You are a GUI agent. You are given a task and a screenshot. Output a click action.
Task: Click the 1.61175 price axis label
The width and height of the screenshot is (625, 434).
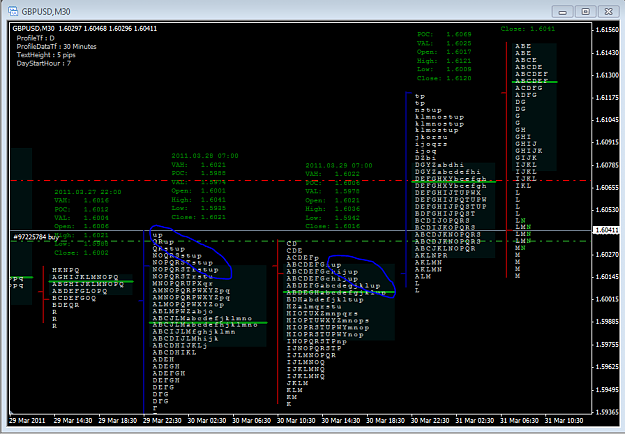(x=607, y=97)
